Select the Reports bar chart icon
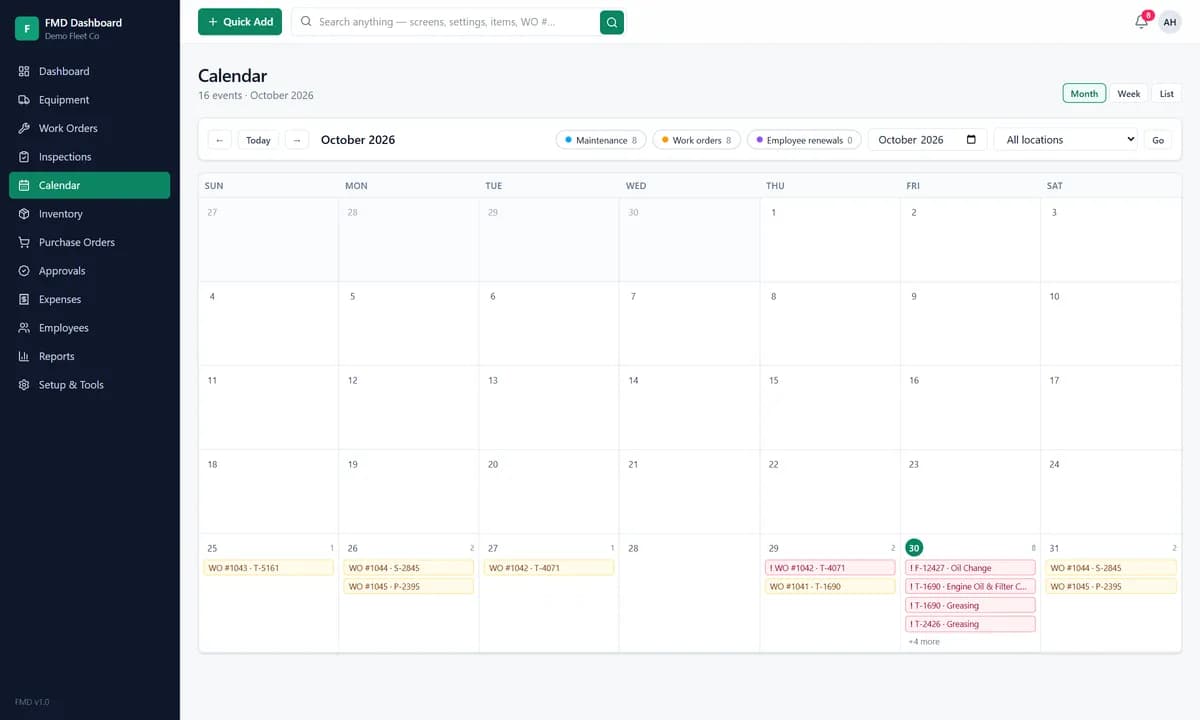Image resolution: width=1200 pixels, height=720 pixels. [24, 356]
